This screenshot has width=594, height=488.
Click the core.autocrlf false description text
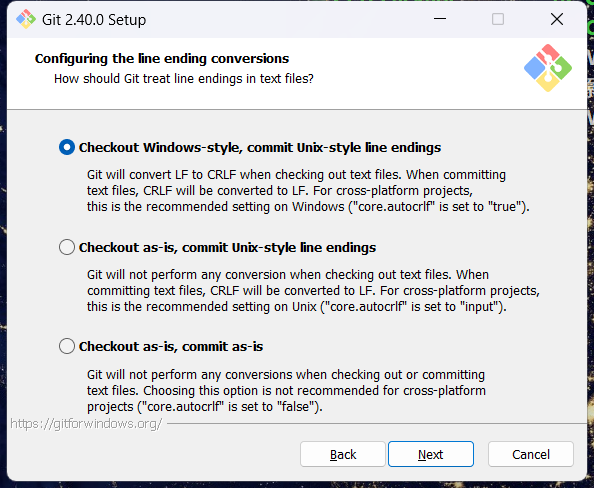[x=286, y=391]
